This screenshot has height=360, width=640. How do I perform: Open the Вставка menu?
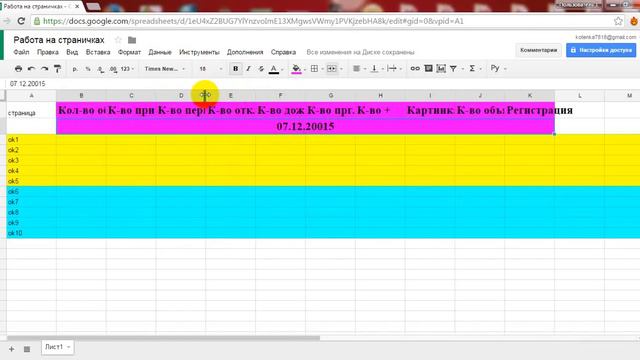[x=98, y=52]
